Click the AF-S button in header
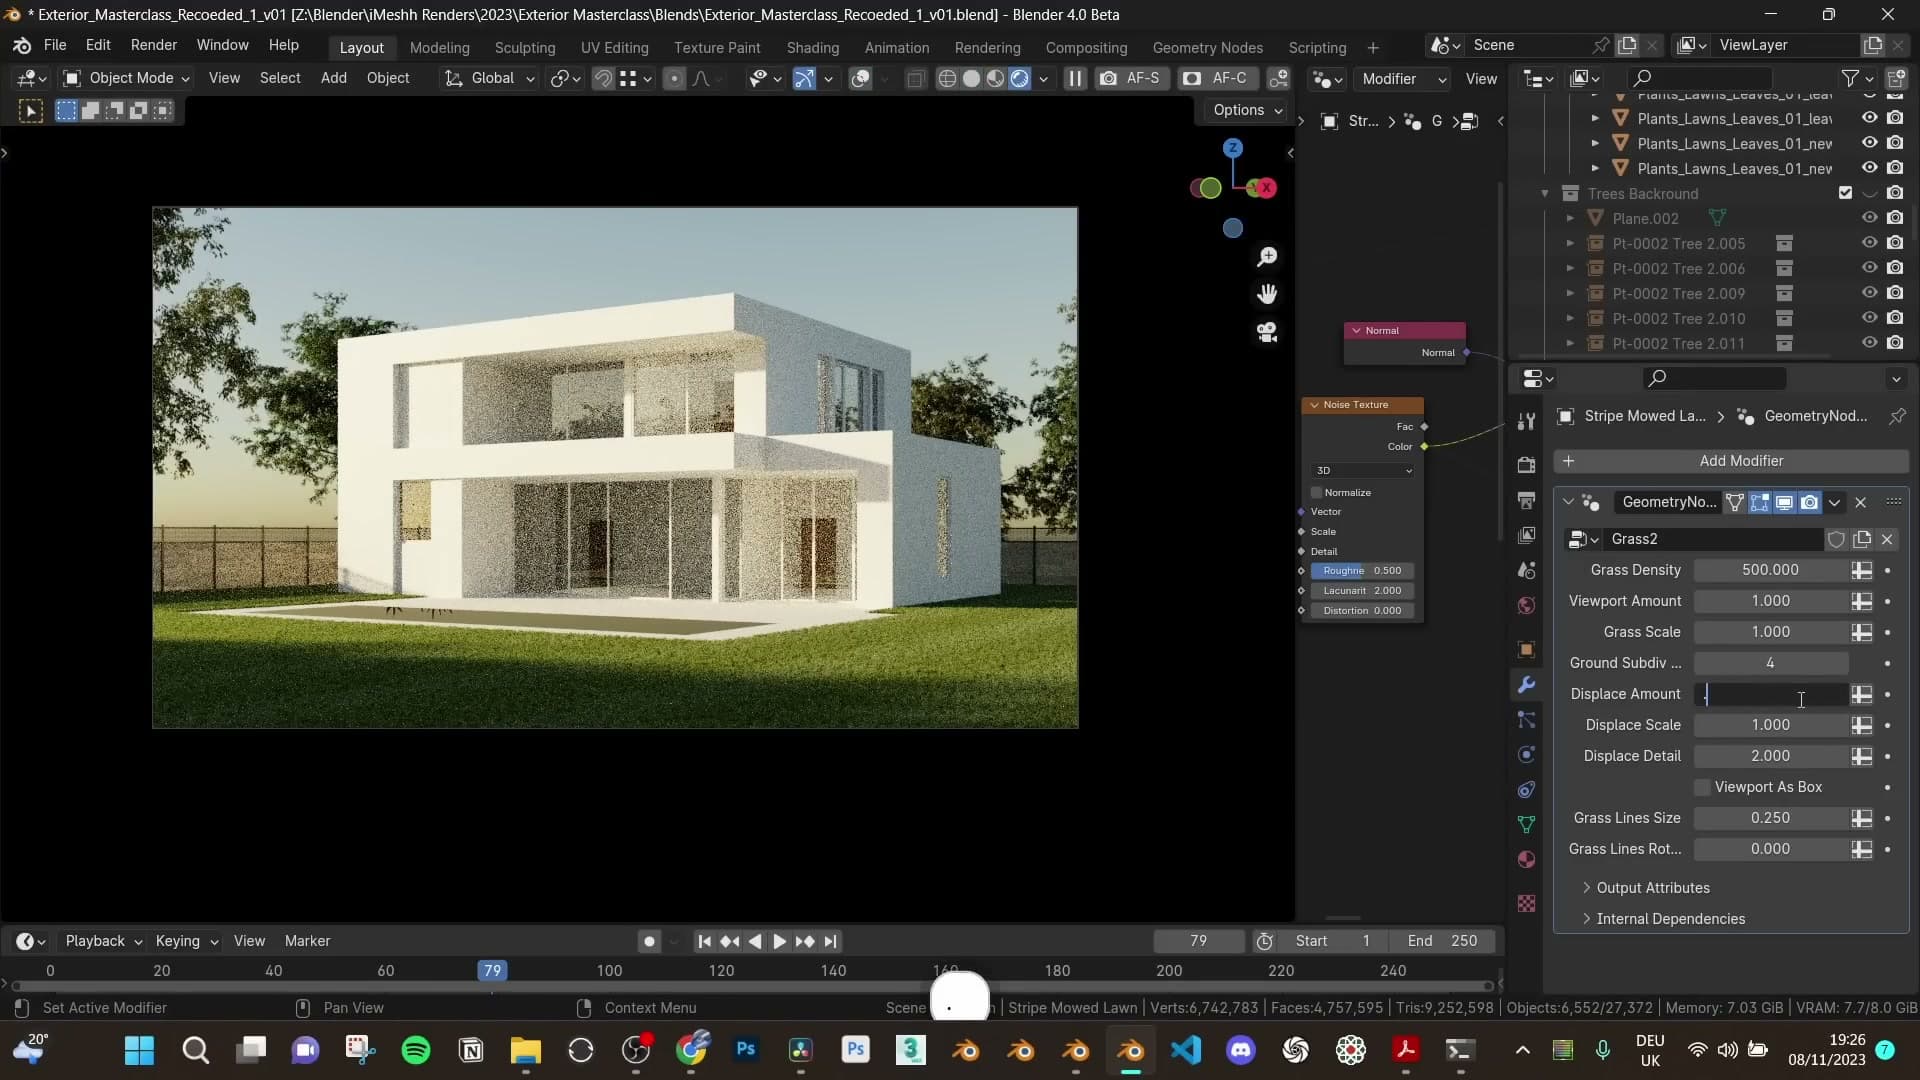1920x1080 pixels. coord(1131,78)
